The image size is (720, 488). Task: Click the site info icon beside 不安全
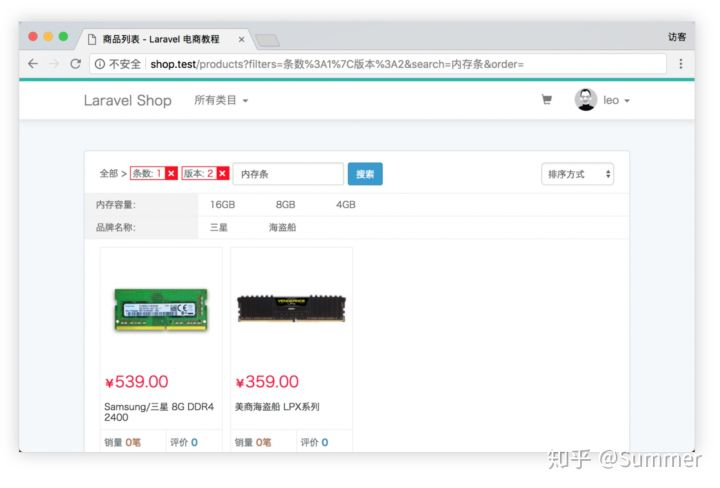click(100, 64)
